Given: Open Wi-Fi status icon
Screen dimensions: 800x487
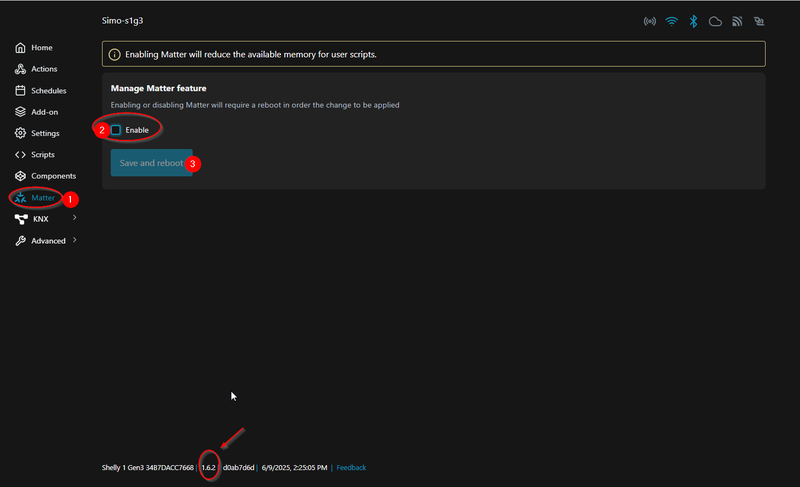Looking at the screenshot, I should point(671,21).
